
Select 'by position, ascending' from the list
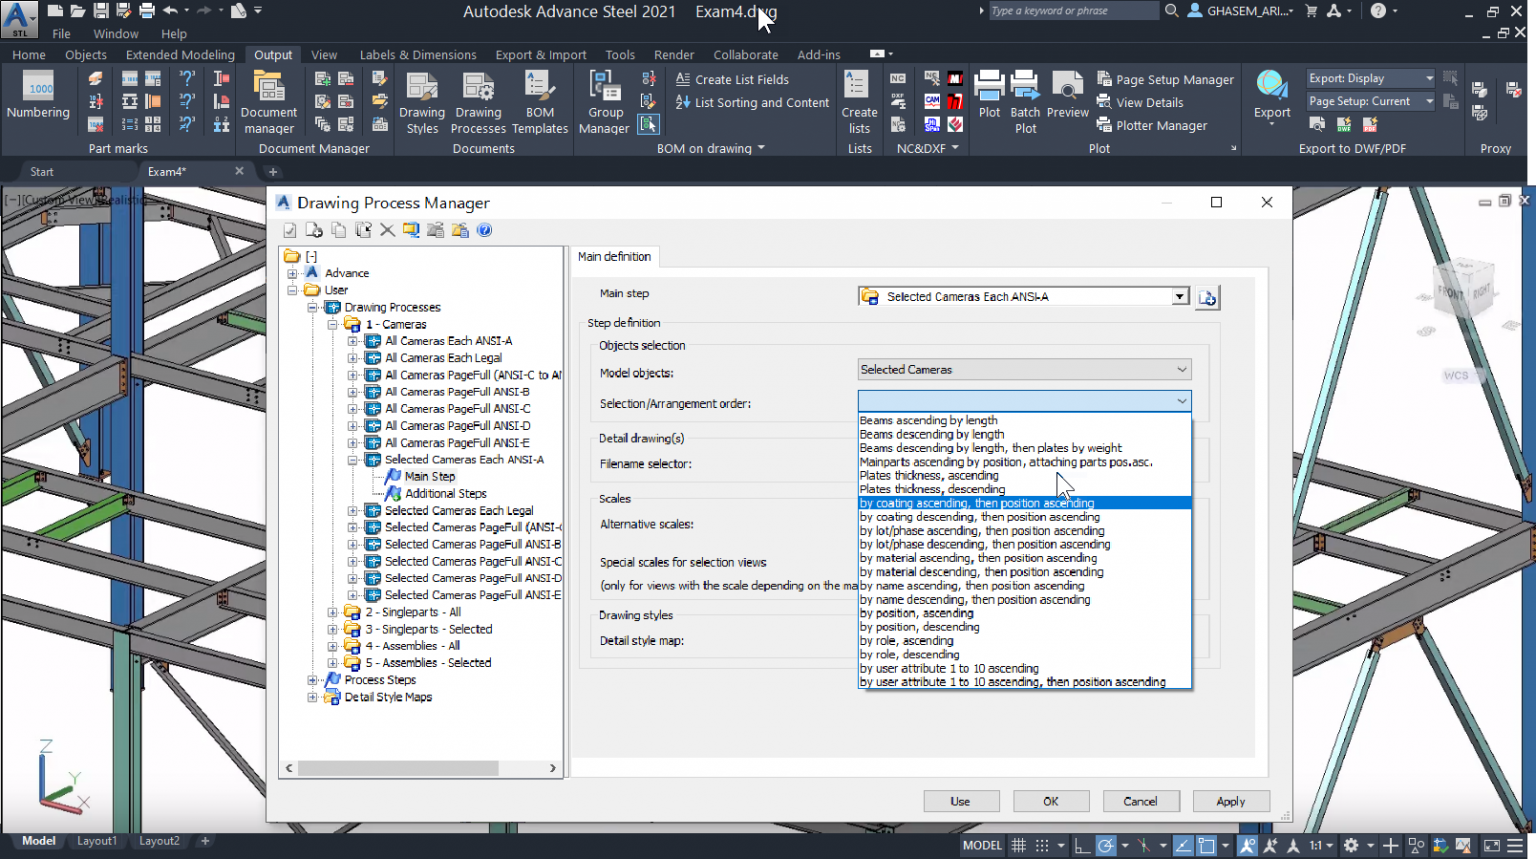[917, 613]
